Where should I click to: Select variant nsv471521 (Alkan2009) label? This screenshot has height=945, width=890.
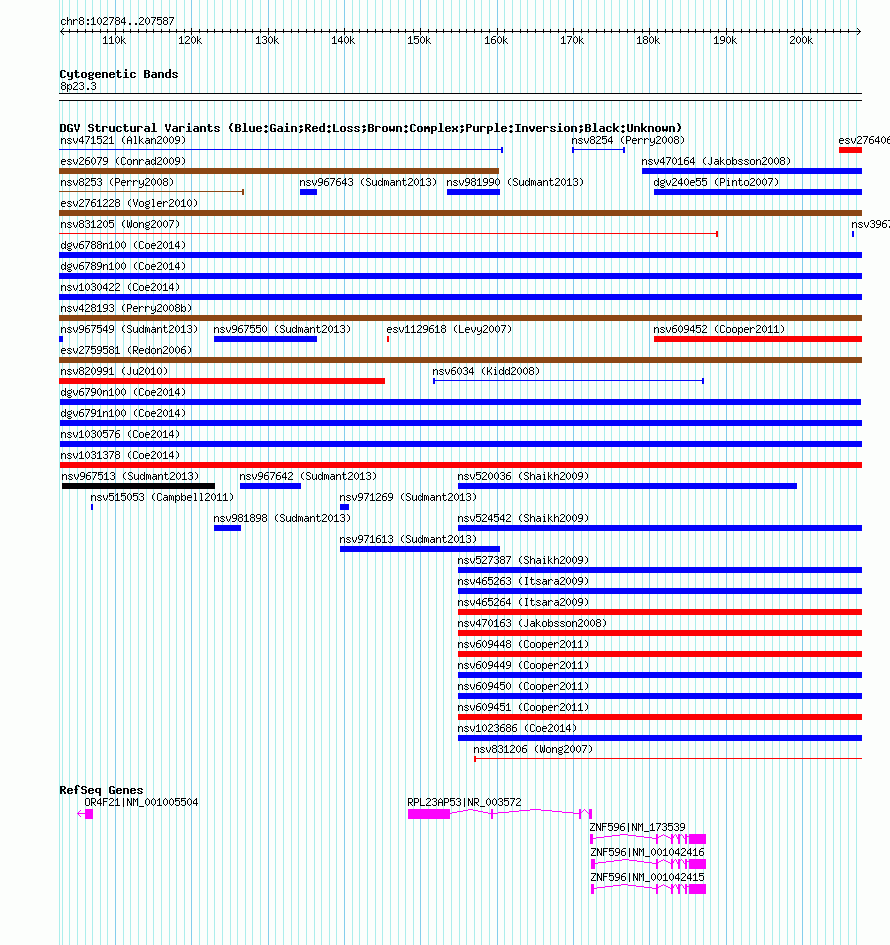point(123,140)
